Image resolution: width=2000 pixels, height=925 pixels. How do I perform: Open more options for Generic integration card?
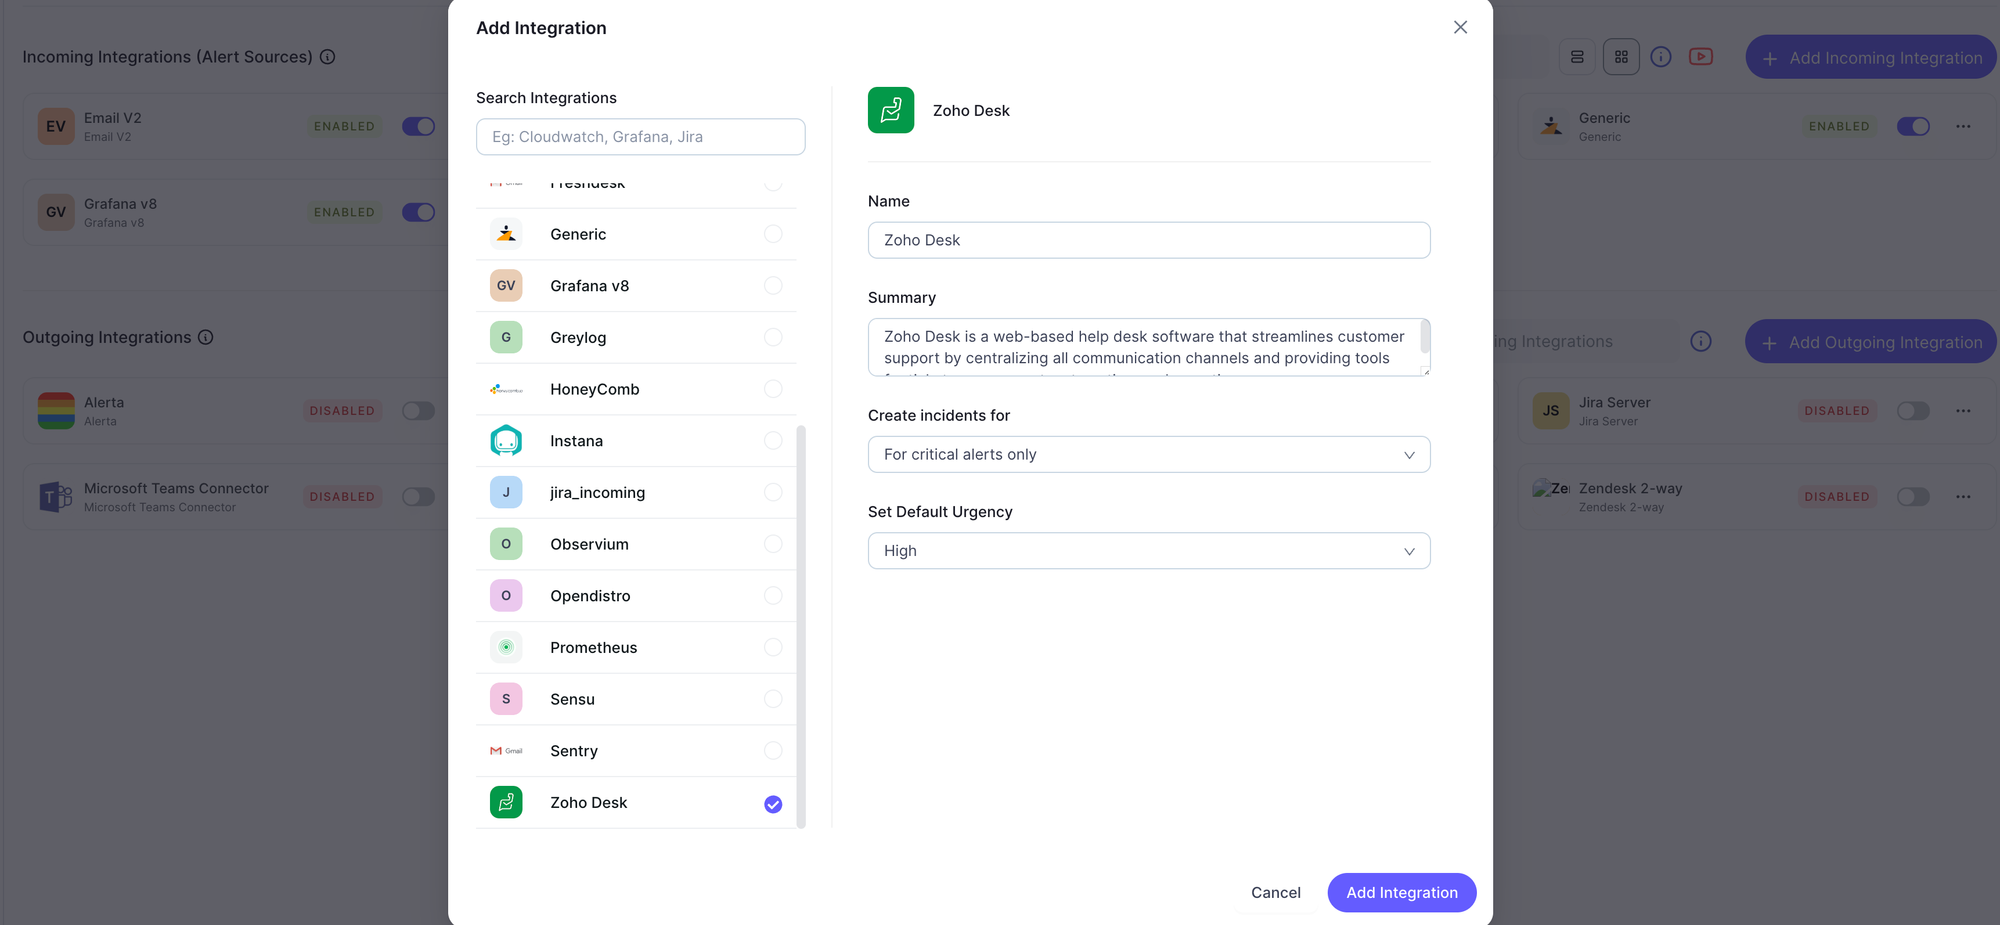click(1963, 126)
